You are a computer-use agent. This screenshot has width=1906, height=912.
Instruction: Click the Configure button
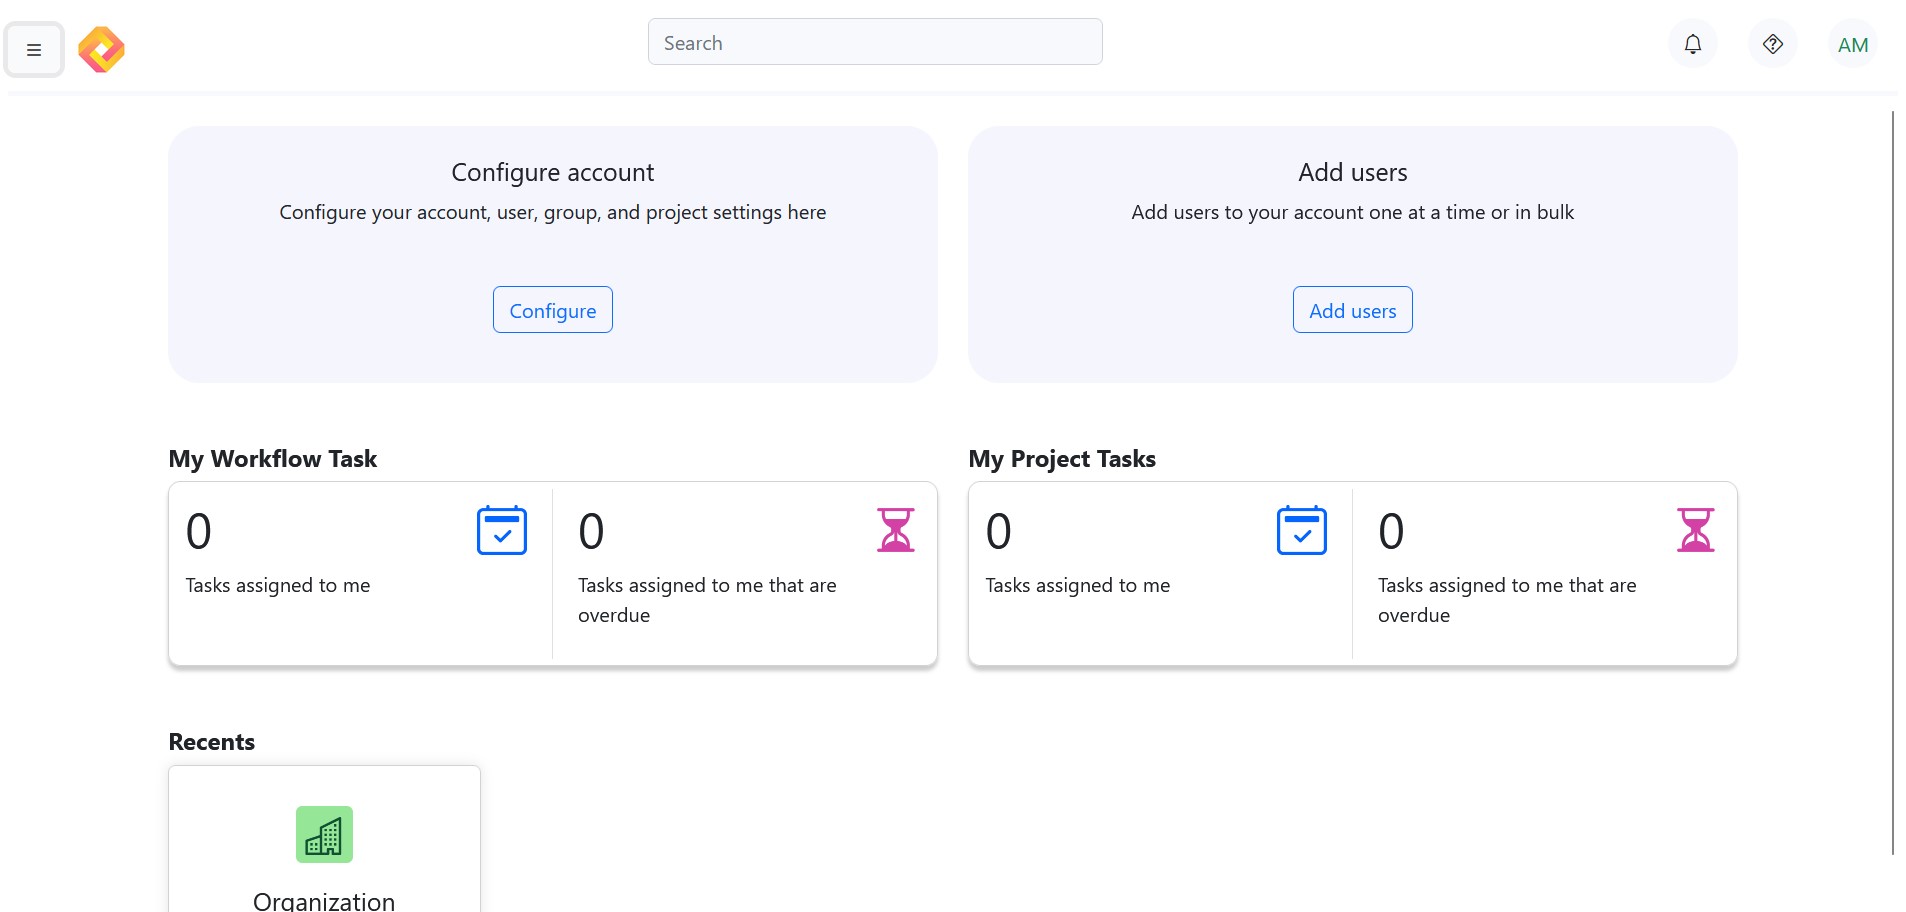click(x=553, y=310)
